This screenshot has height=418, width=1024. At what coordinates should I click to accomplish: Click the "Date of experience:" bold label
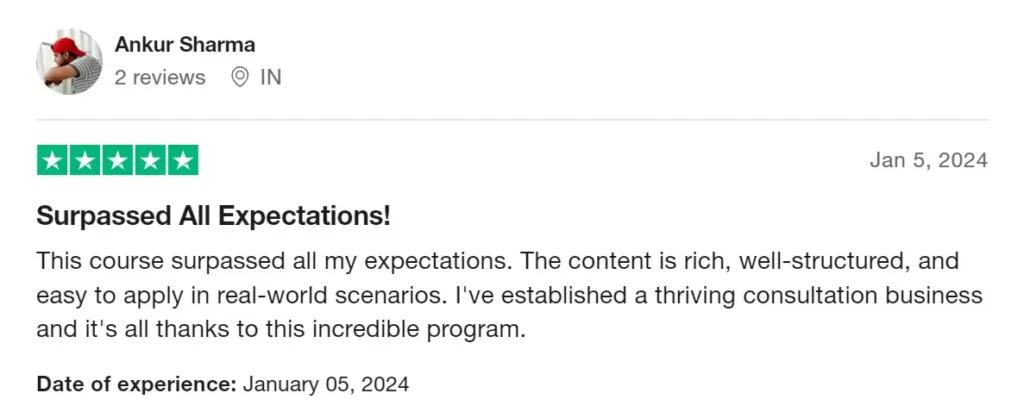136,384
